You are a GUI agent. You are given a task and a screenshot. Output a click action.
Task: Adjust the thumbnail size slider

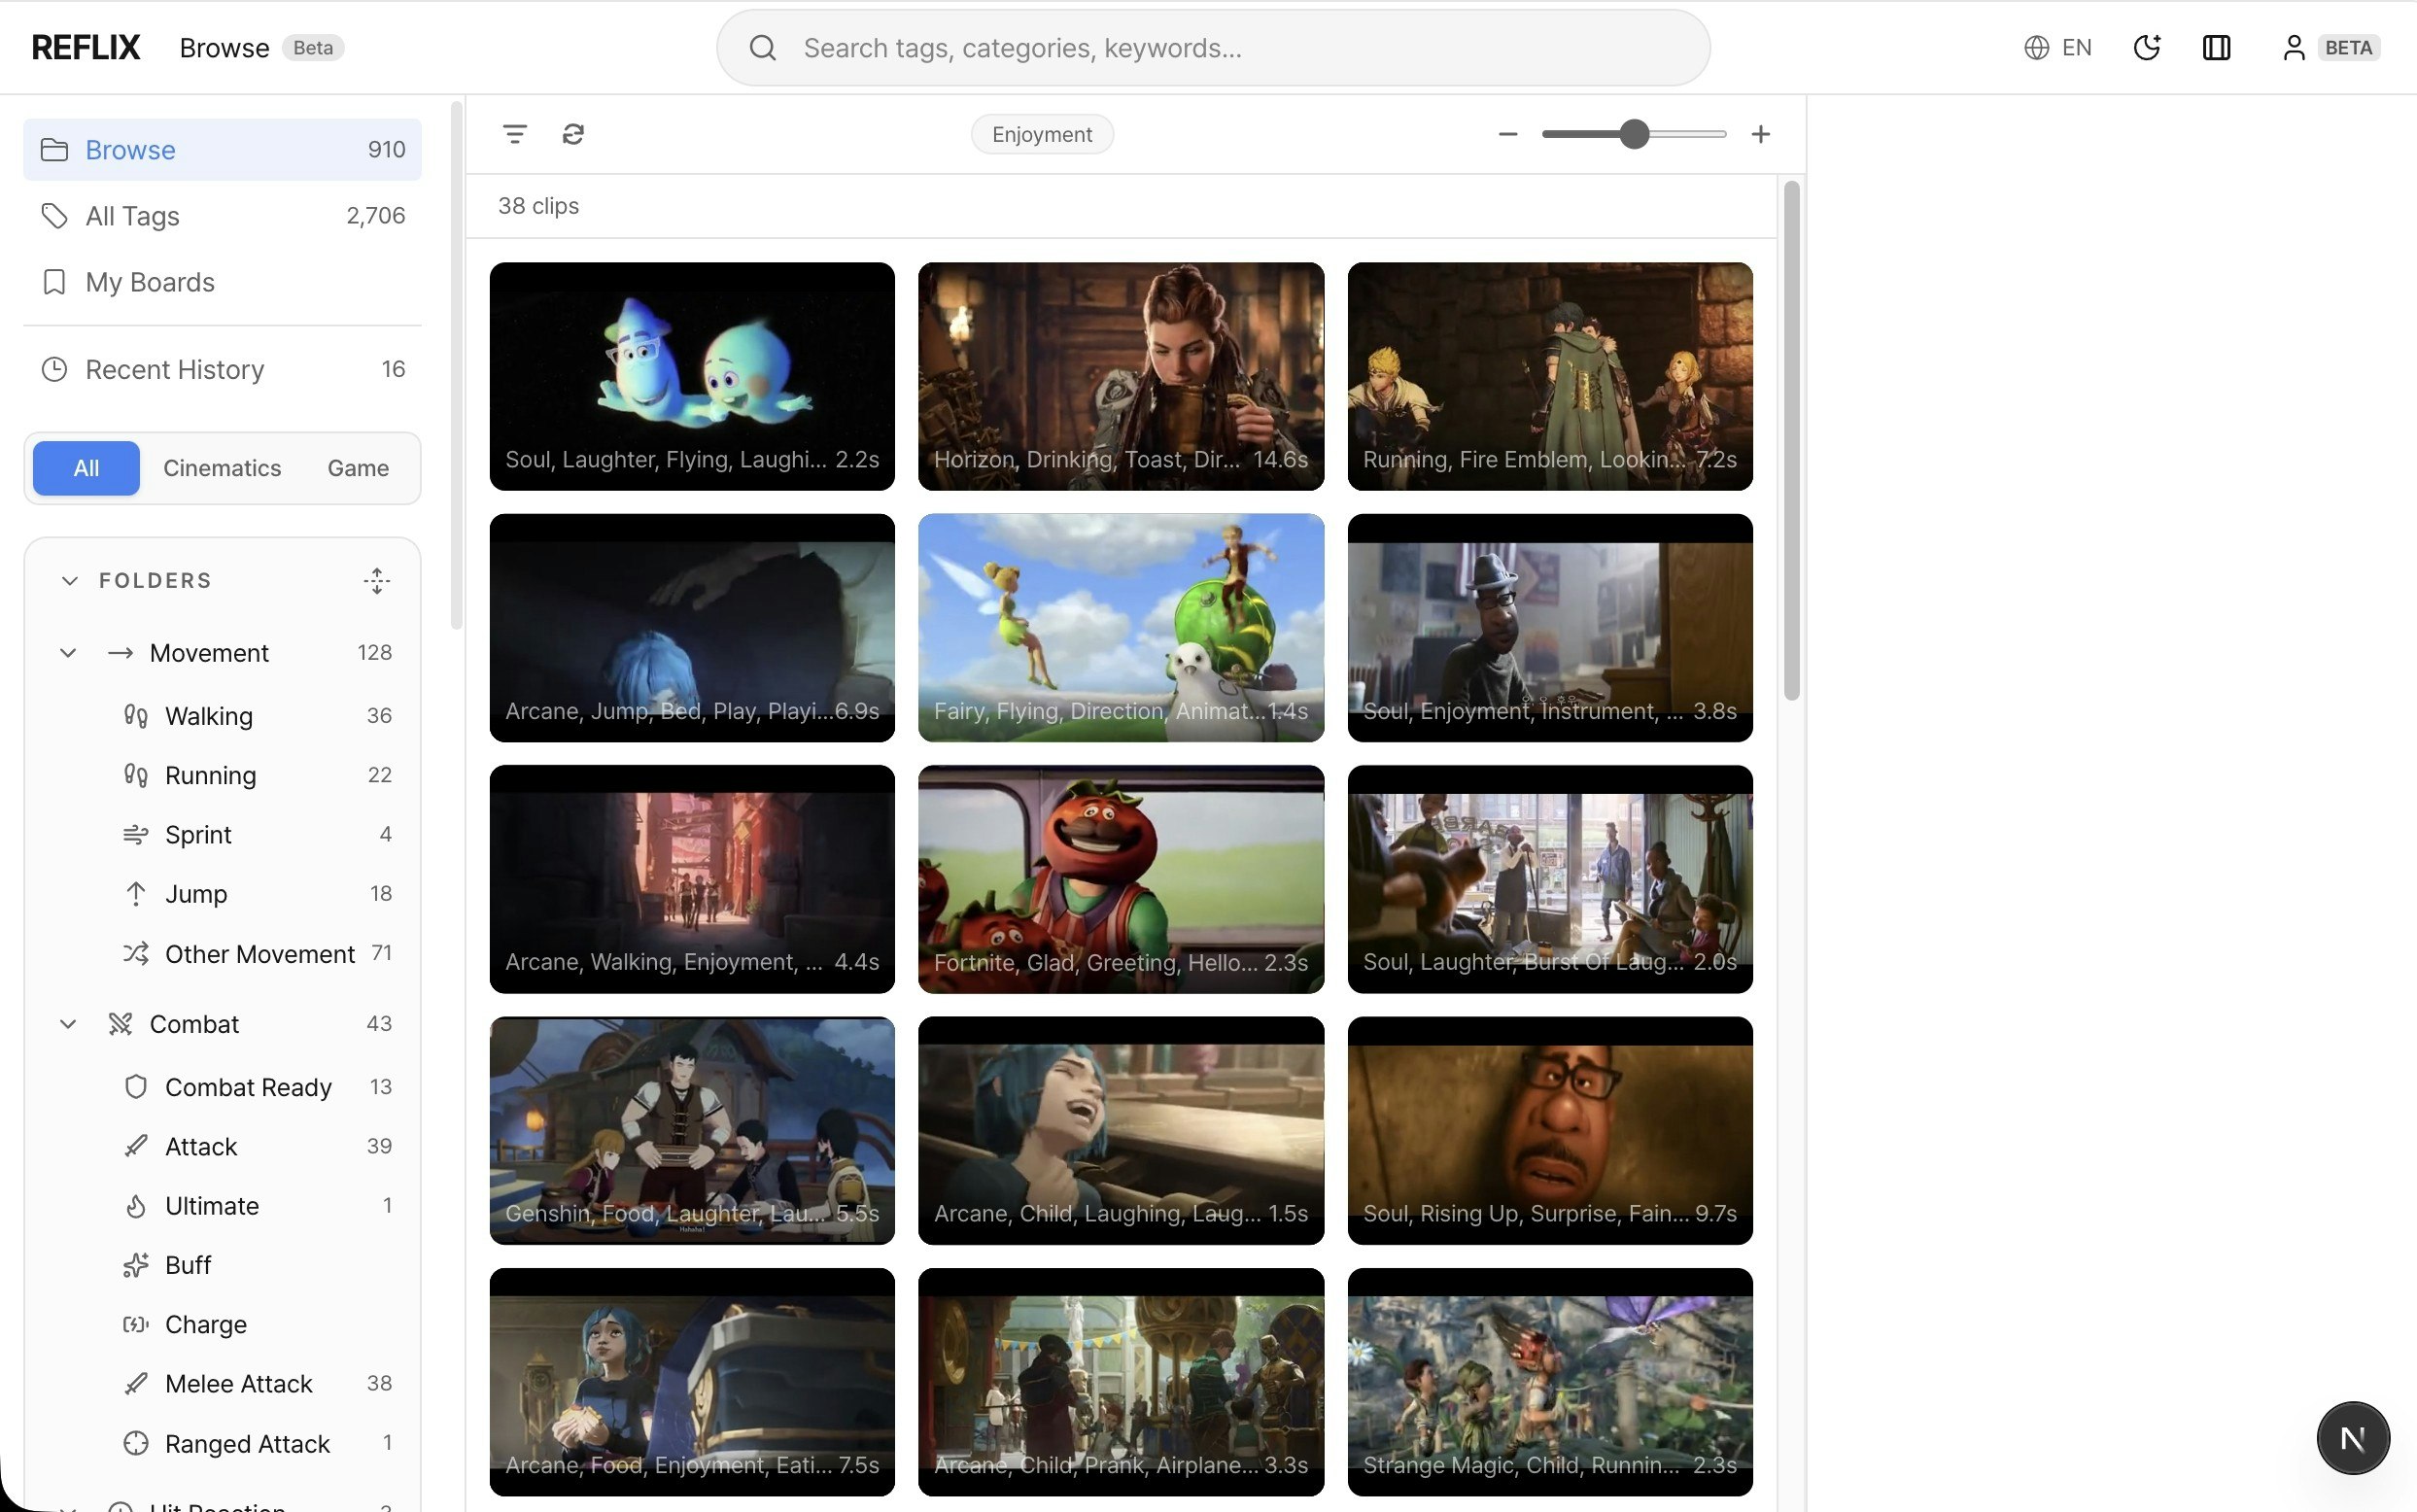1633,133
